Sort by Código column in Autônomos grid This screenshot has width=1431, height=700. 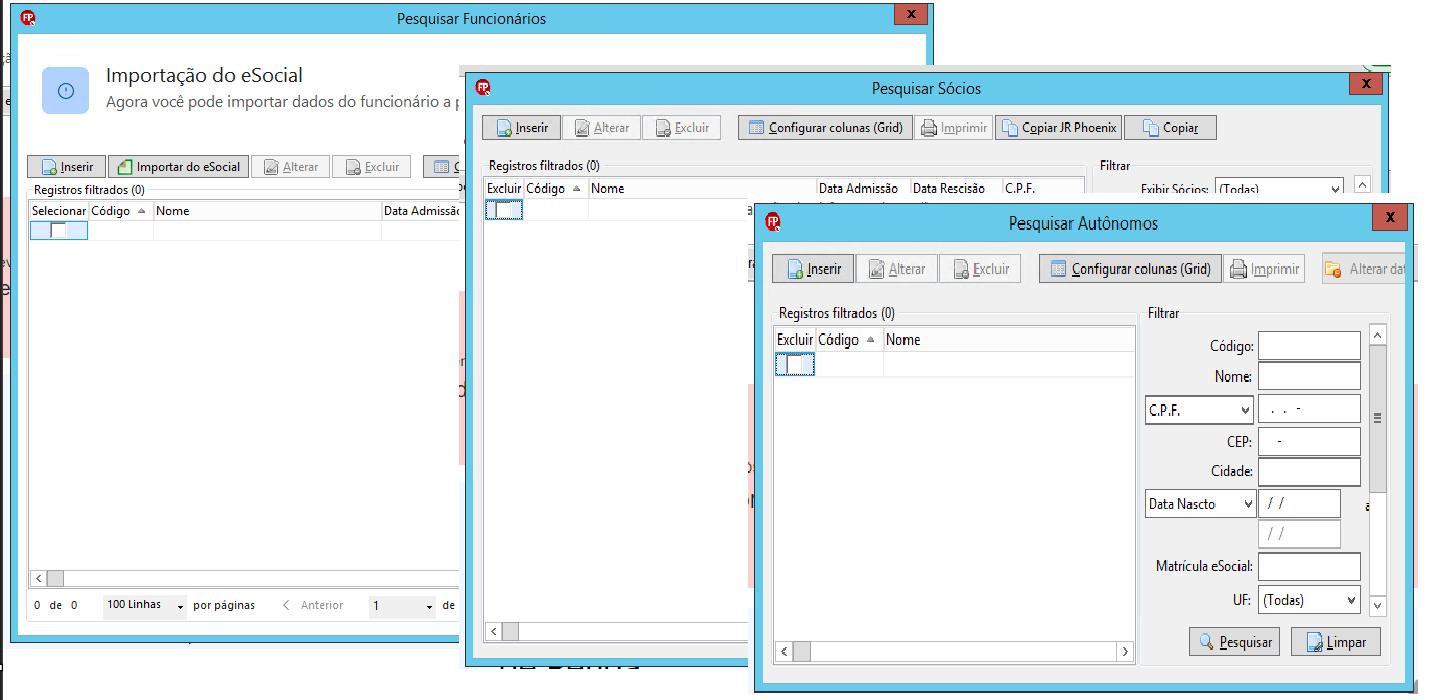849,340
